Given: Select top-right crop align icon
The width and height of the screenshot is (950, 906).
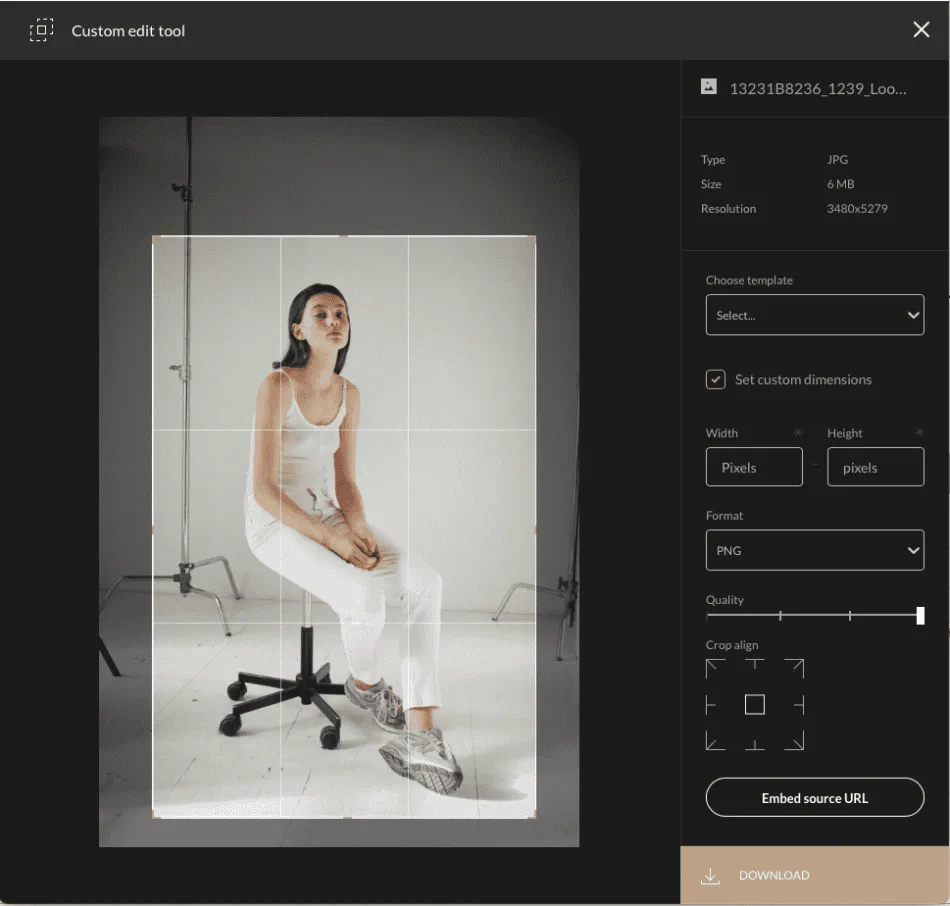Looking at the screenshot, I should 794,669.
